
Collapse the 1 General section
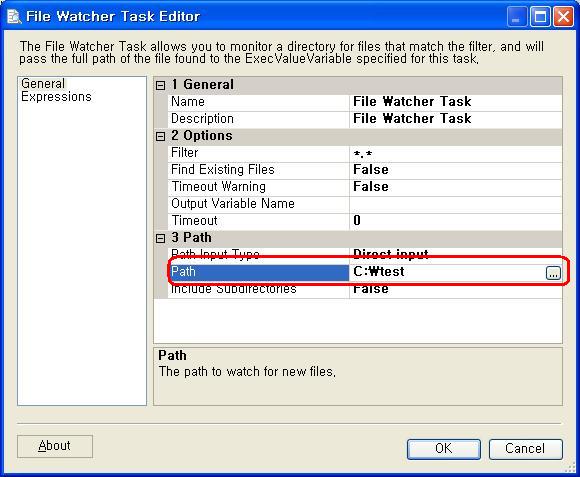[x=160, y=85]
